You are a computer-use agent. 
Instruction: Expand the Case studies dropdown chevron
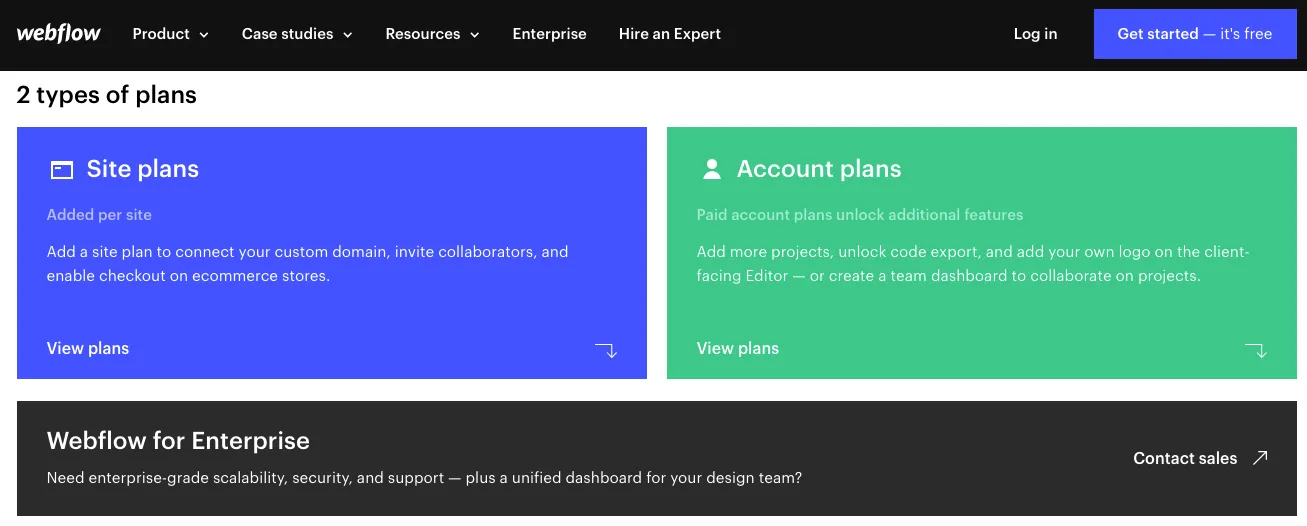348,35
